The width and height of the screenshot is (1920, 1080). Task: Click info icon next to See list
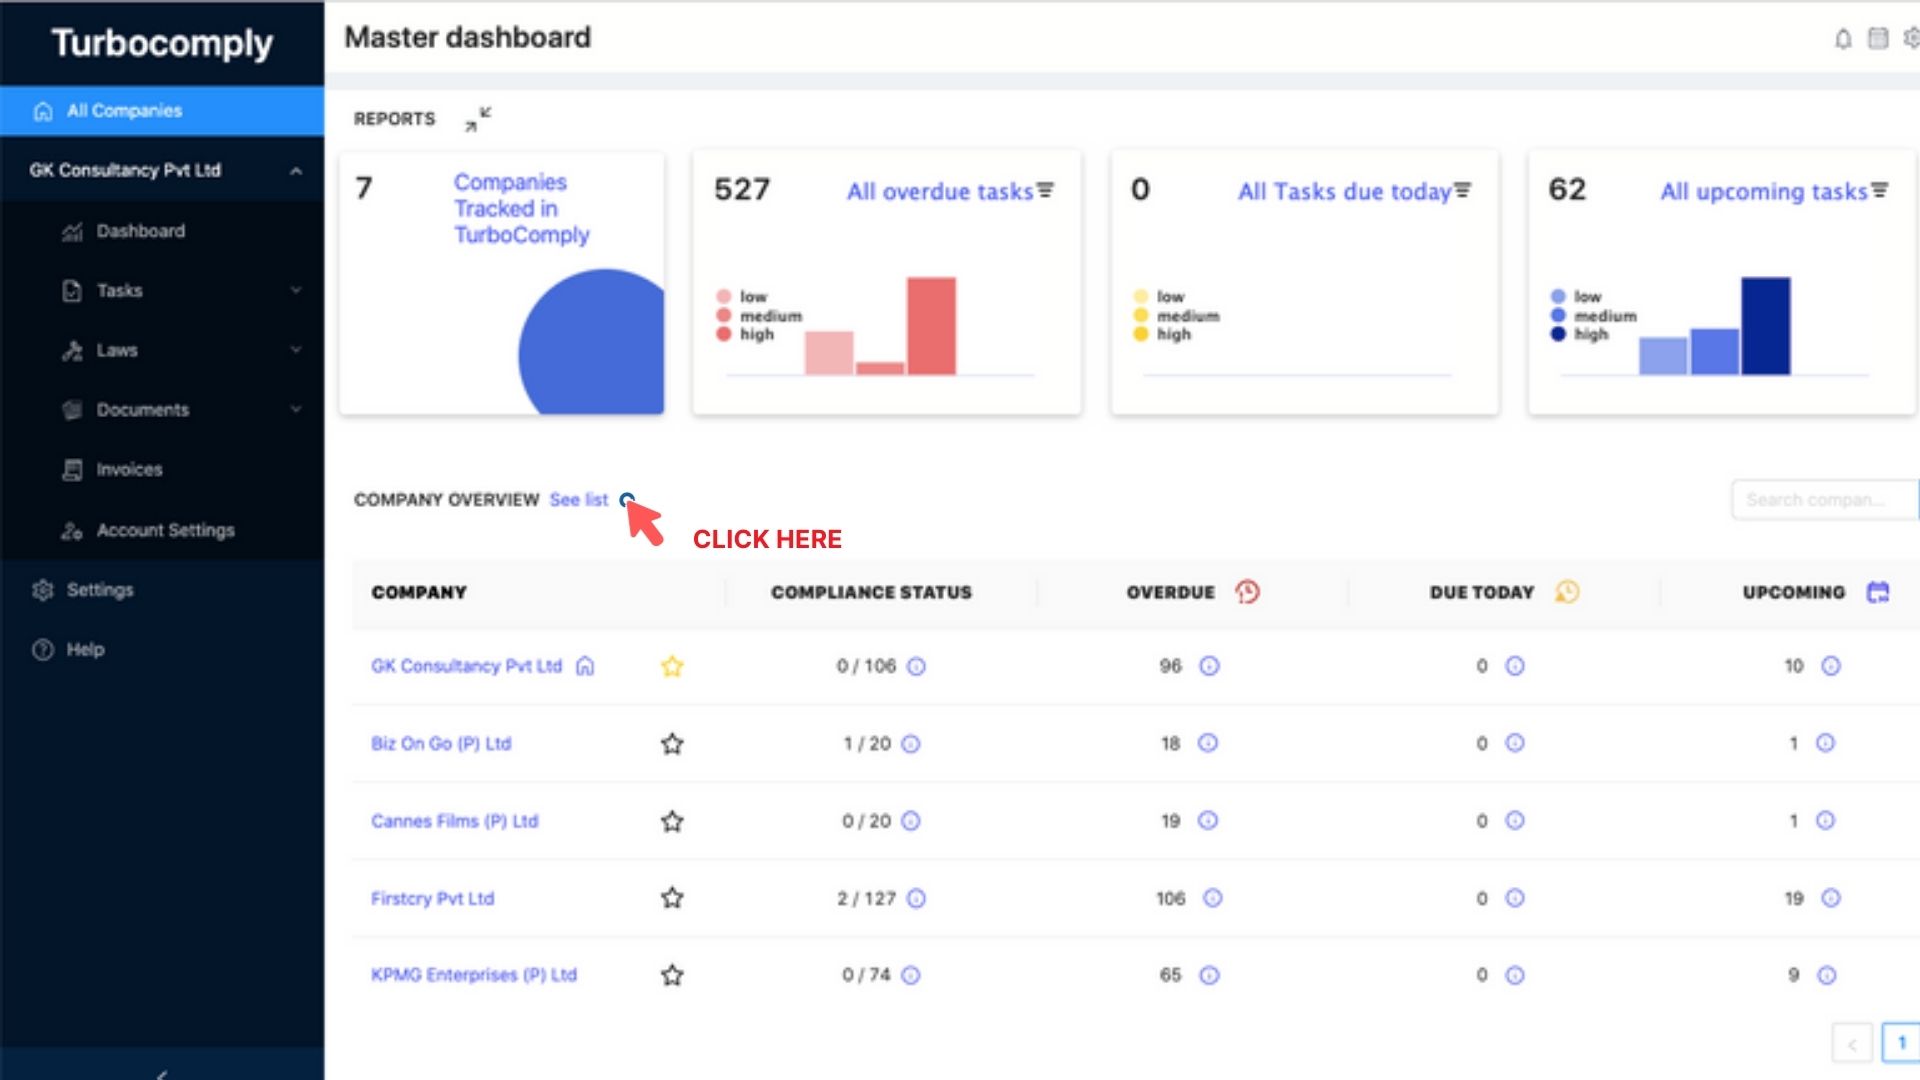point(627,499)
